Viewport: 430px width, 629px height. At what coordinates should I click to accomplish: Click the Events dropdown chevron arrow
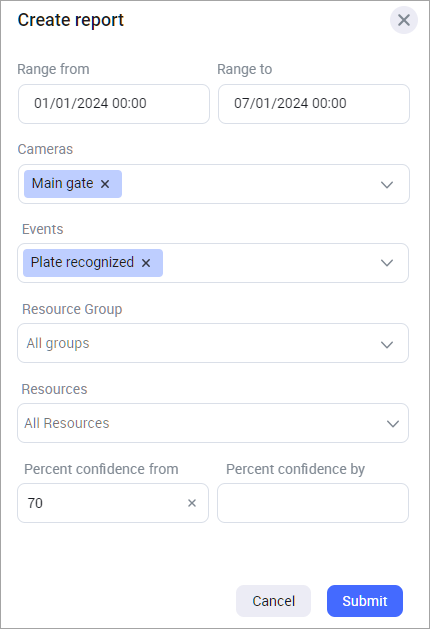[387, 263]
